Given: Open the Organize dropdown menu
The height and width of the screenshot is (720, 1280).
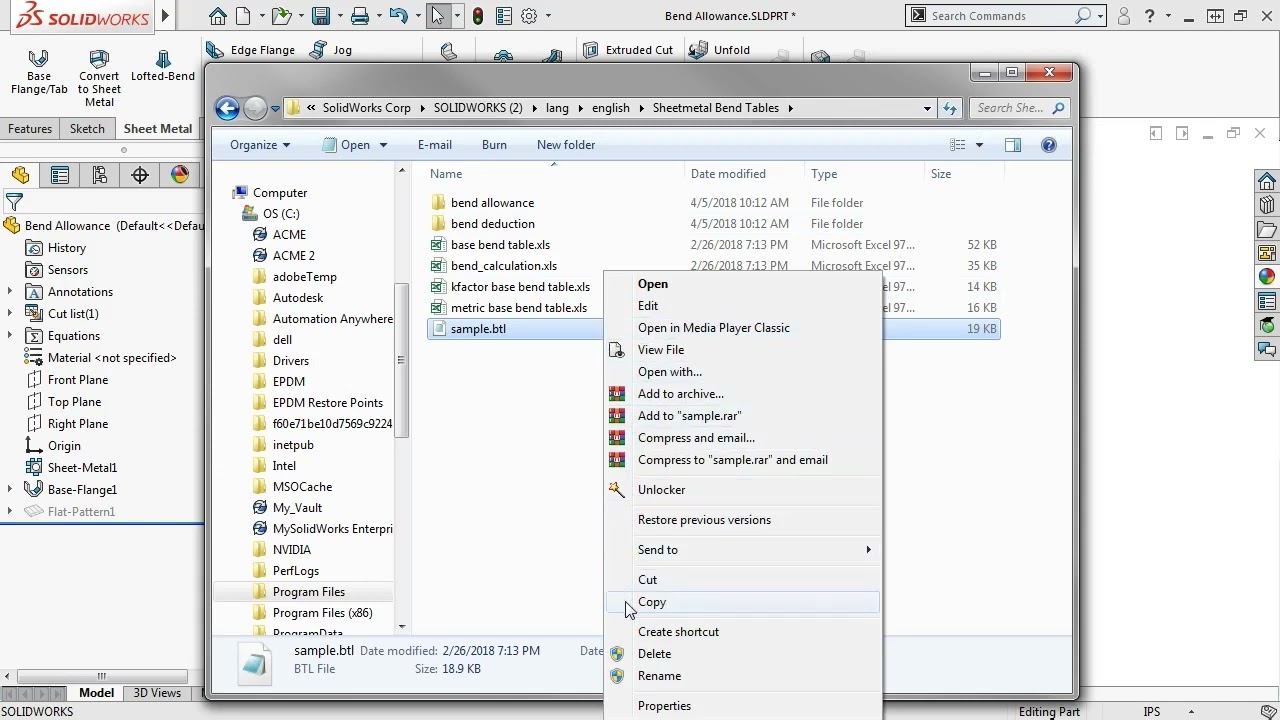Looking at the screenshot, I should tap(260, 145).
